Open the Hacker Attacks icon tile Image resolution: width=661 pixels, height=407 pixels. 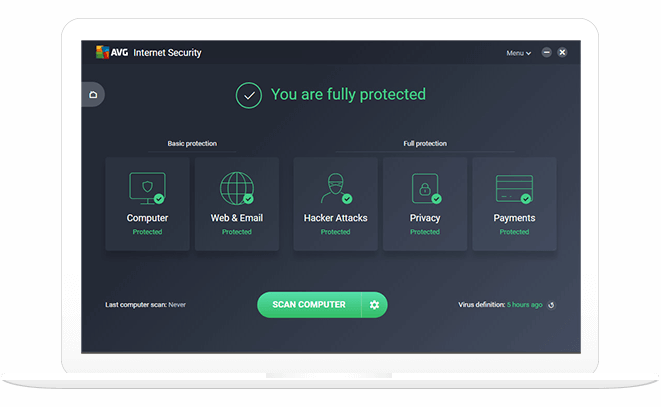(x=335, y=188)
